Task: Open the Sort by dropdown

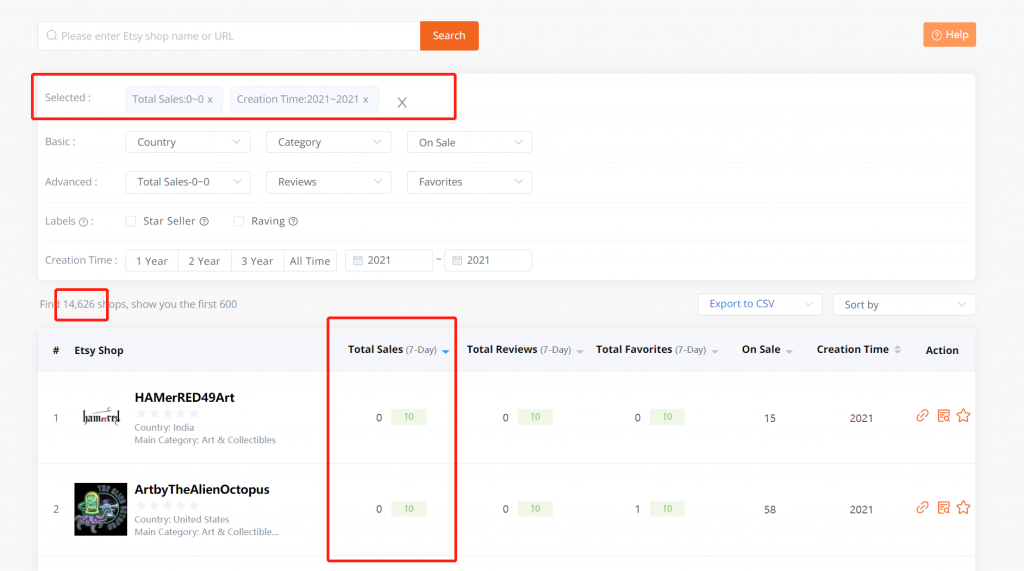Action: coord(904,304)
